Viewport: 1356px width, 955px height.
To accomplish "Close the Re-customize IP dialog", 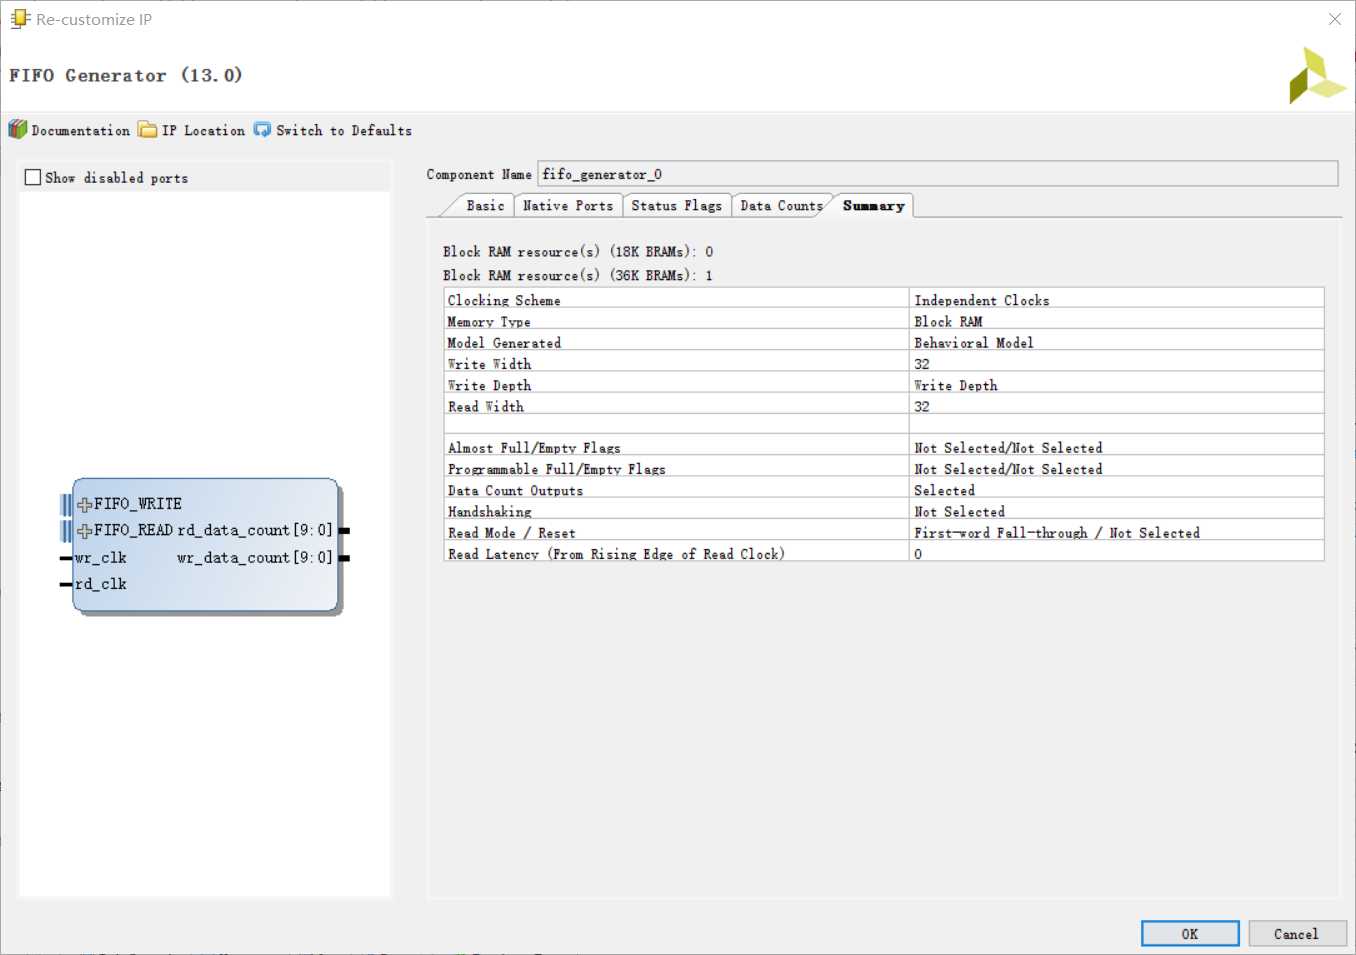I will [1335, 19].
